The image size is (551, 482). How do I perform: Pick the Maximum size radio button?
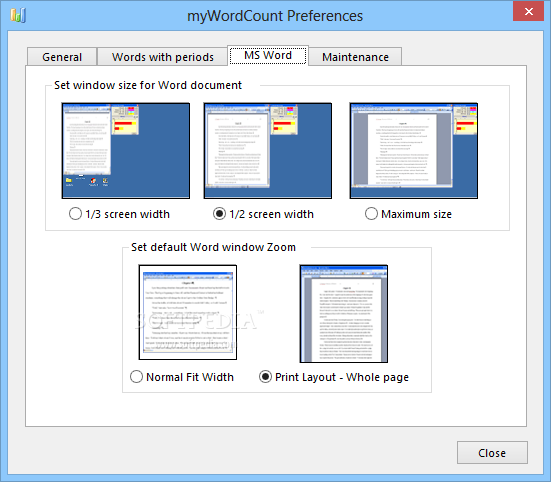371,214
